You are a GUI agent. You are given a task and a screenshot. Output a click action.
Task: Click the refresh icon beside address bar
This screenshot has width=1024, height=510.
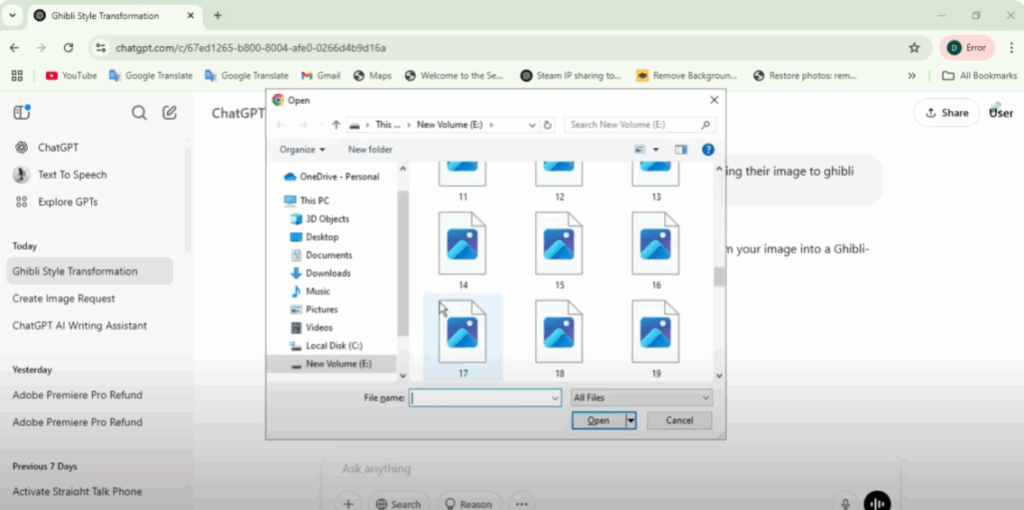coord(547,125)
